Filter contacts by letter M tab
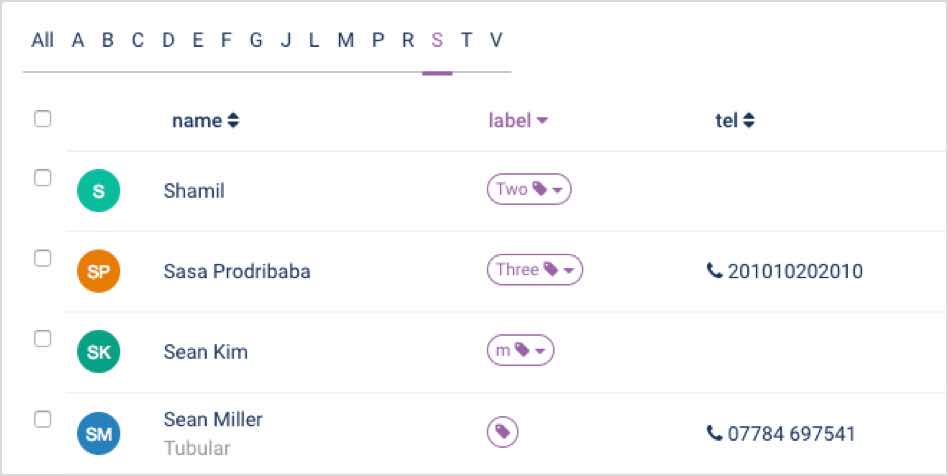Viewport: 948px width, 476px height. click(x=345, y=41)
